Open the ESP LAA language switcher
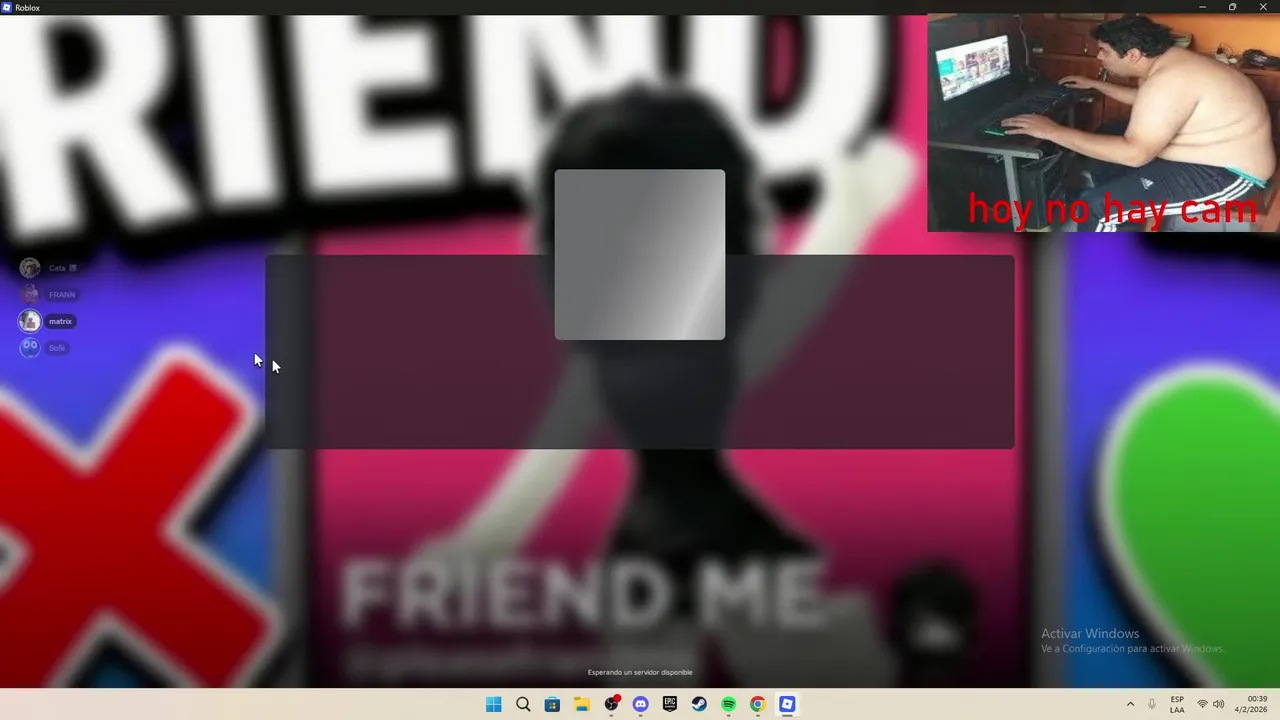The image size is (1280, 720). pyautogui.click(x=1177, y=704)
